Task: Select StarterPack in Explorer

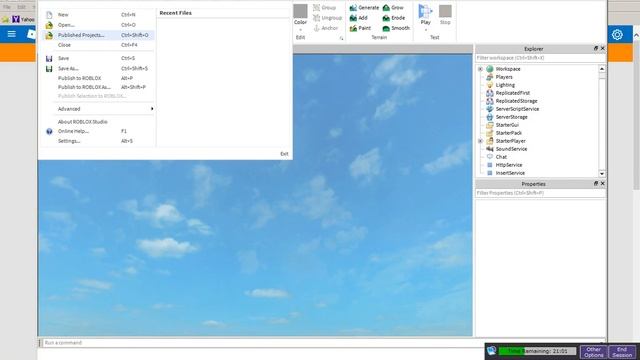Action: pos(509,133)
